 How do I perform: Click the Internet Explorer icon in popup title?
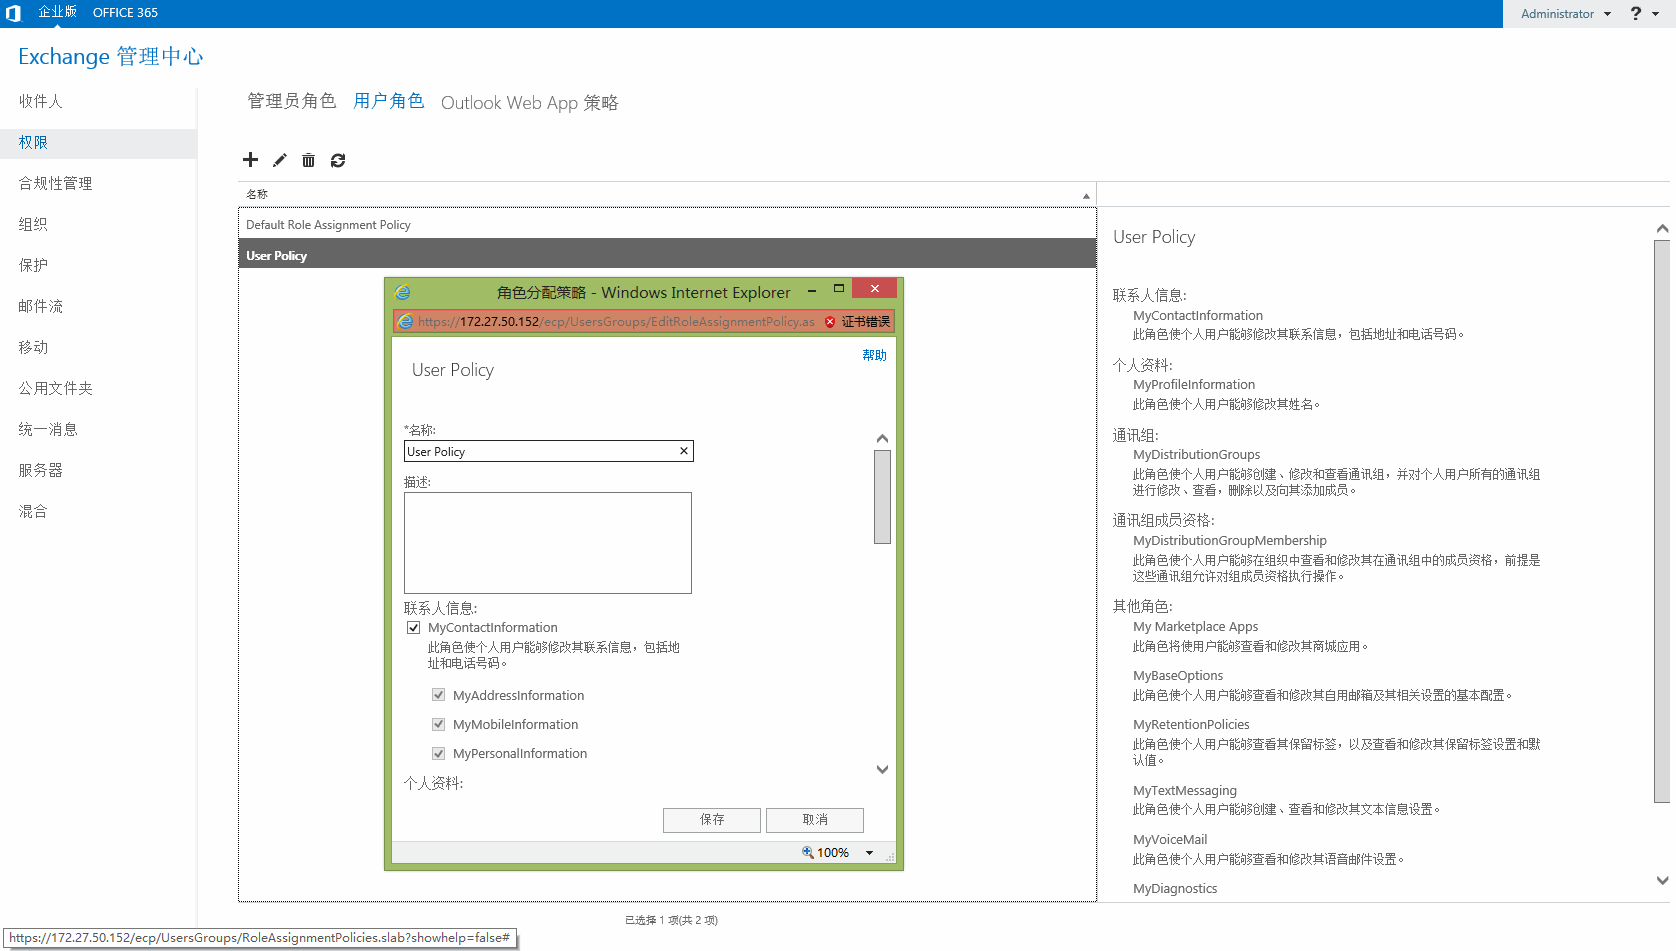(x=403, y=292)
